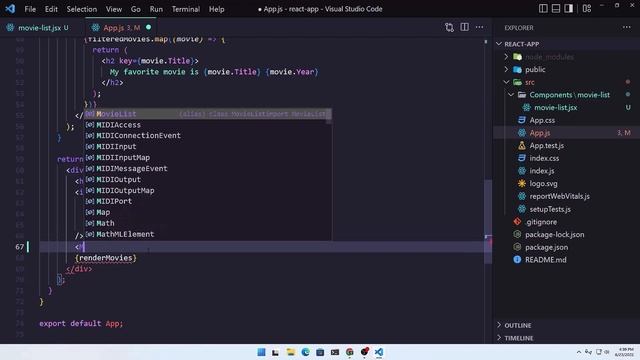This screenshot has height=360, width=640.
Task: Open Google Chrome from taskbar
Action: coord(349,352)
